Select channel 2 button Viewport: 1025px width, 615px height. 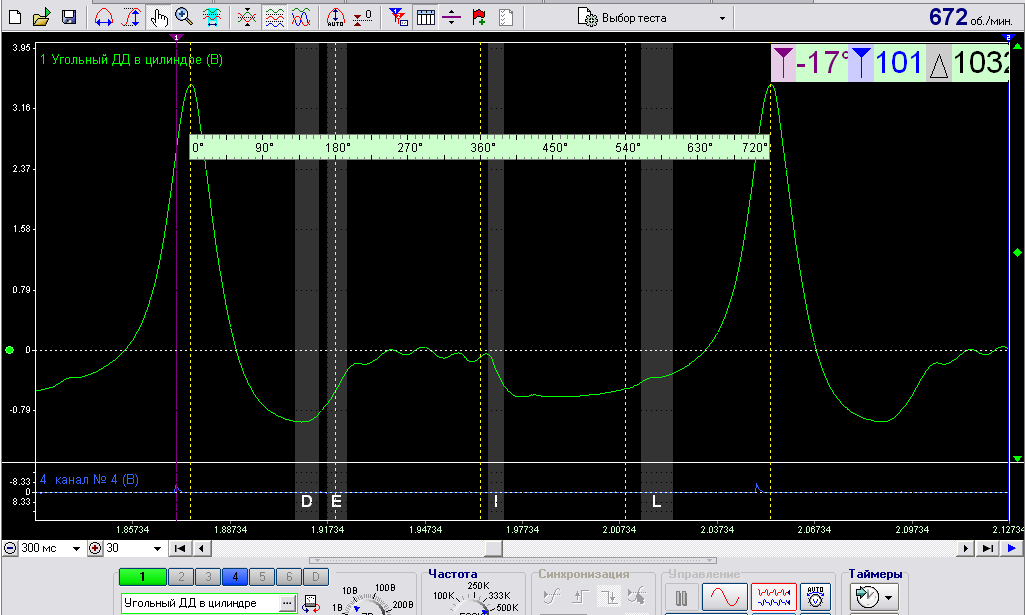181,577
